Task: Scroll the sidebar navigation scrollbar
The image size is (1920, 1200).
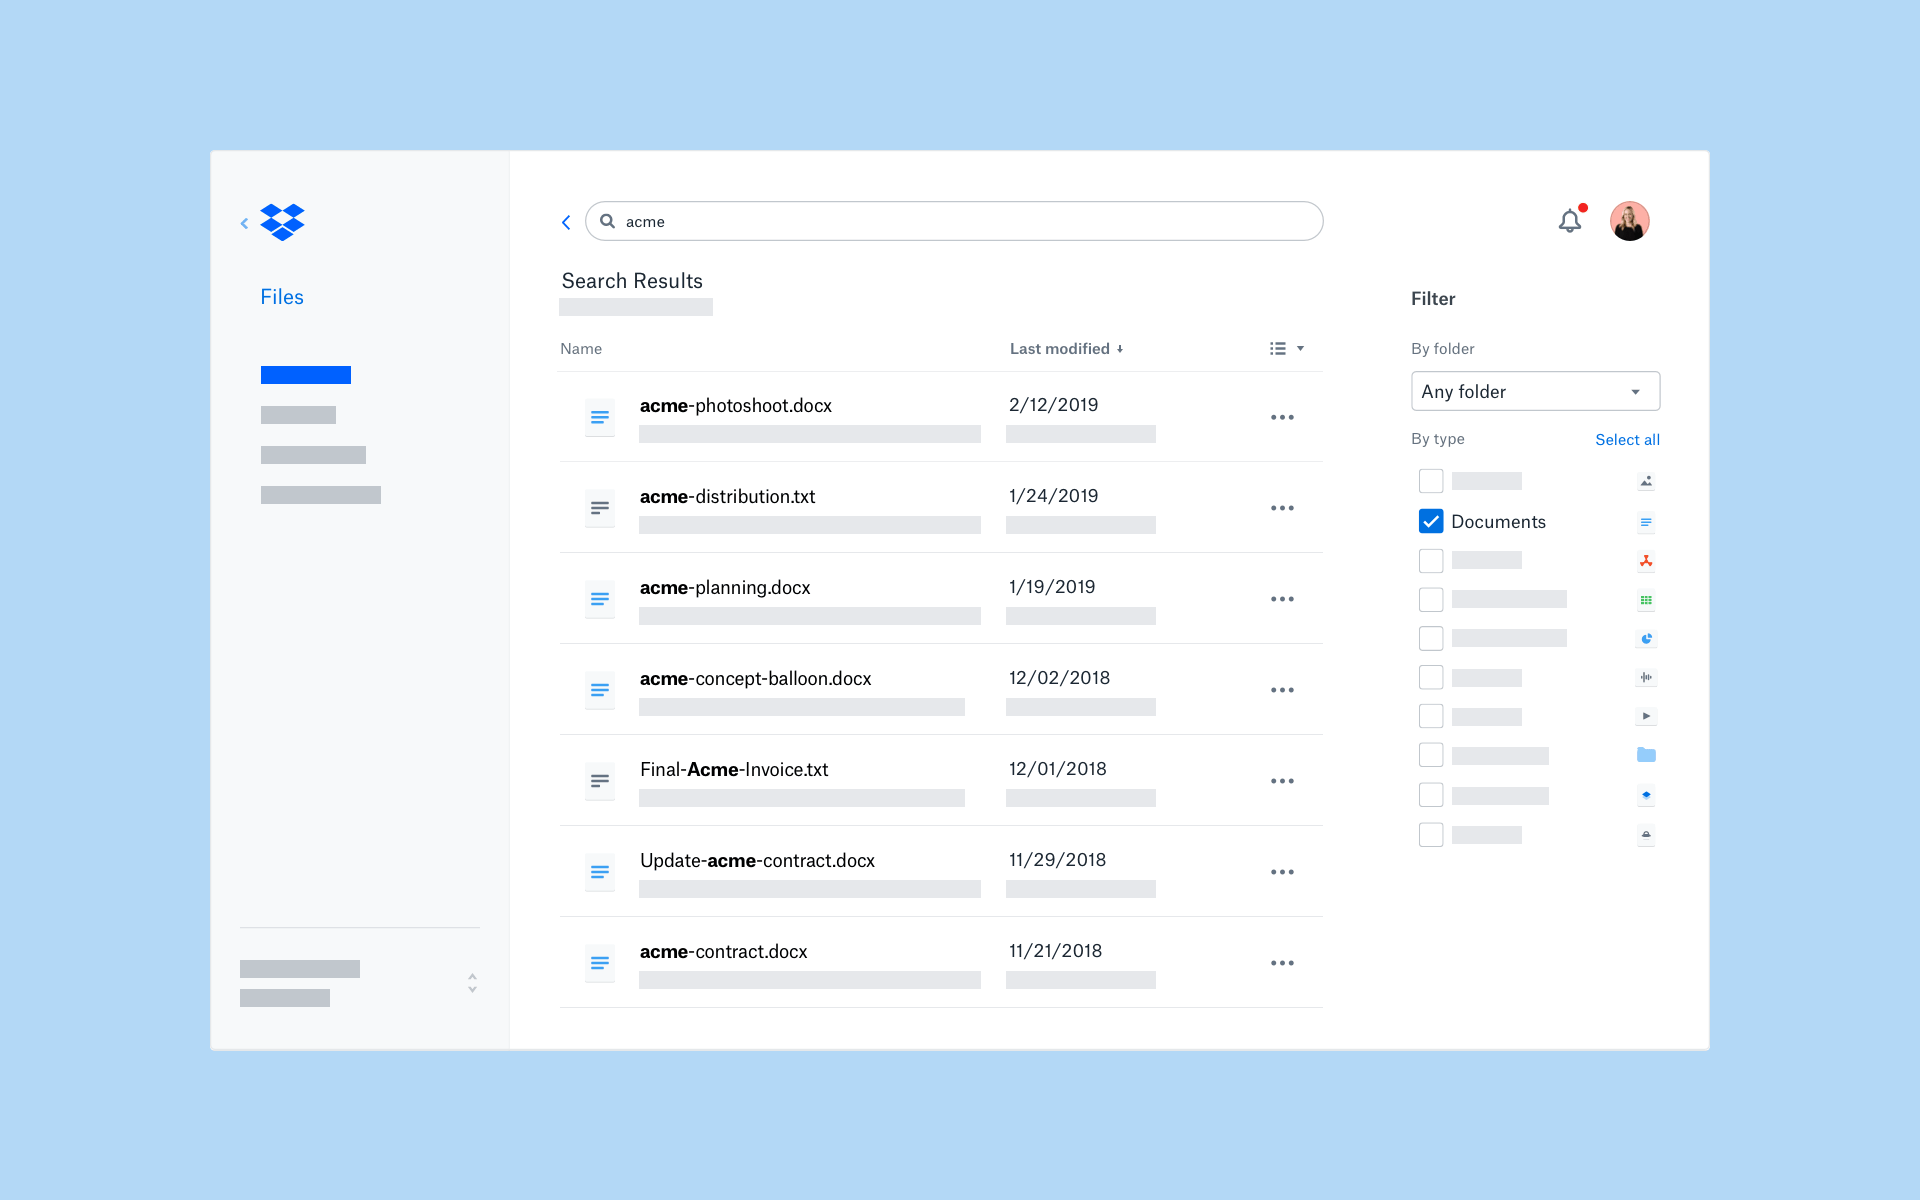Action: coord(473,984)
